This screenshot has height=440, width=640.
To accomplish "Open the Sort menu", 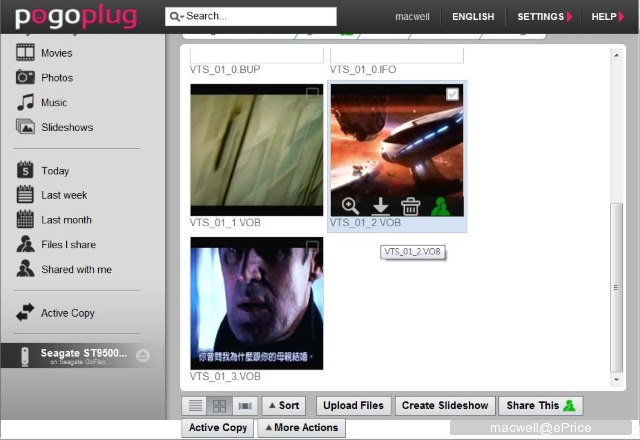I will 284,406.
